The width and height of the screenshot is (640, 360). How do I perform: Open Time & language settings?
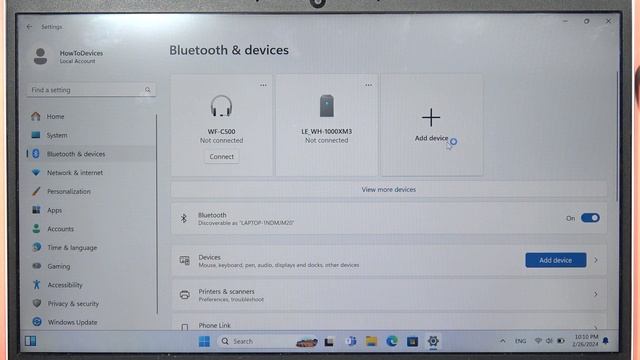coord(90,248)
